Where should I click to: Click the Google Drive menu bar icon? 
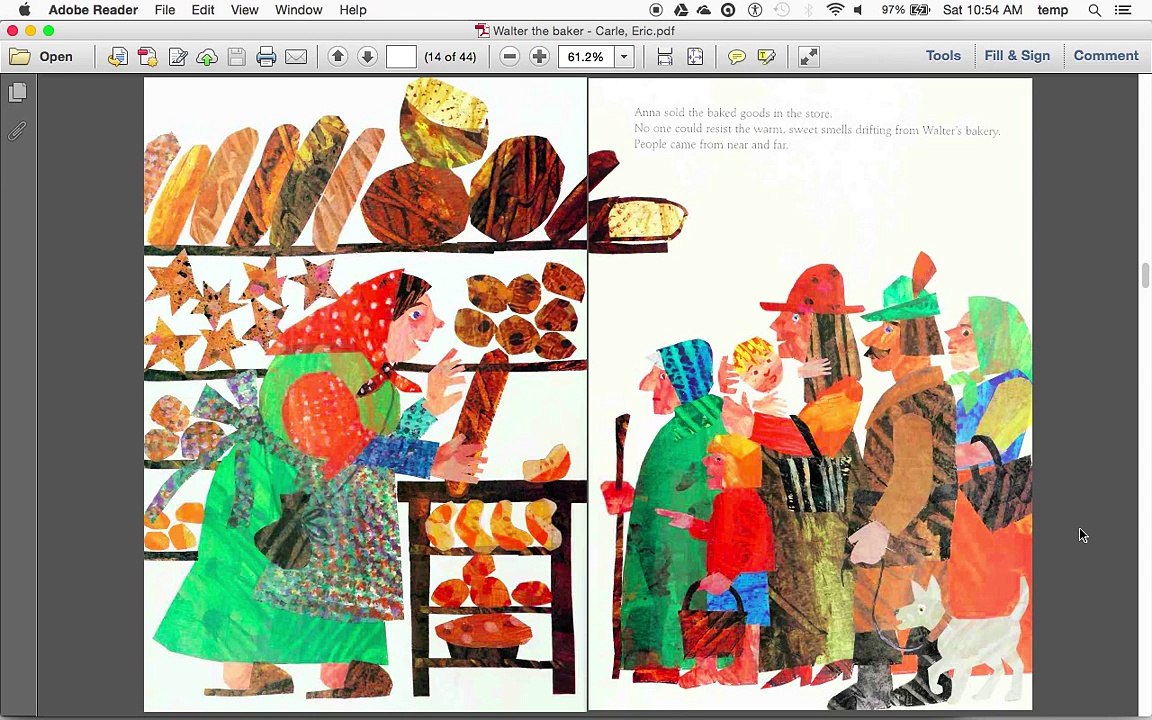point(680,10)
